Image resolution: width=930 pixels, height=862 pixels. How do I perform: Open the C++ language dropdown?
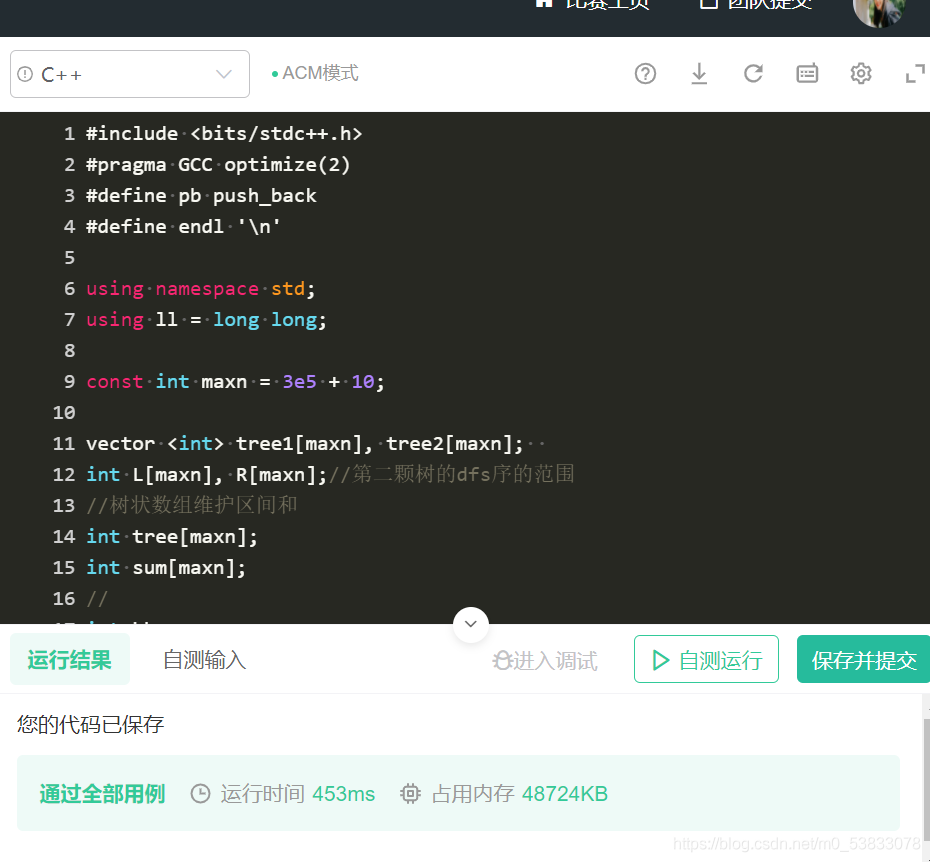130,74
